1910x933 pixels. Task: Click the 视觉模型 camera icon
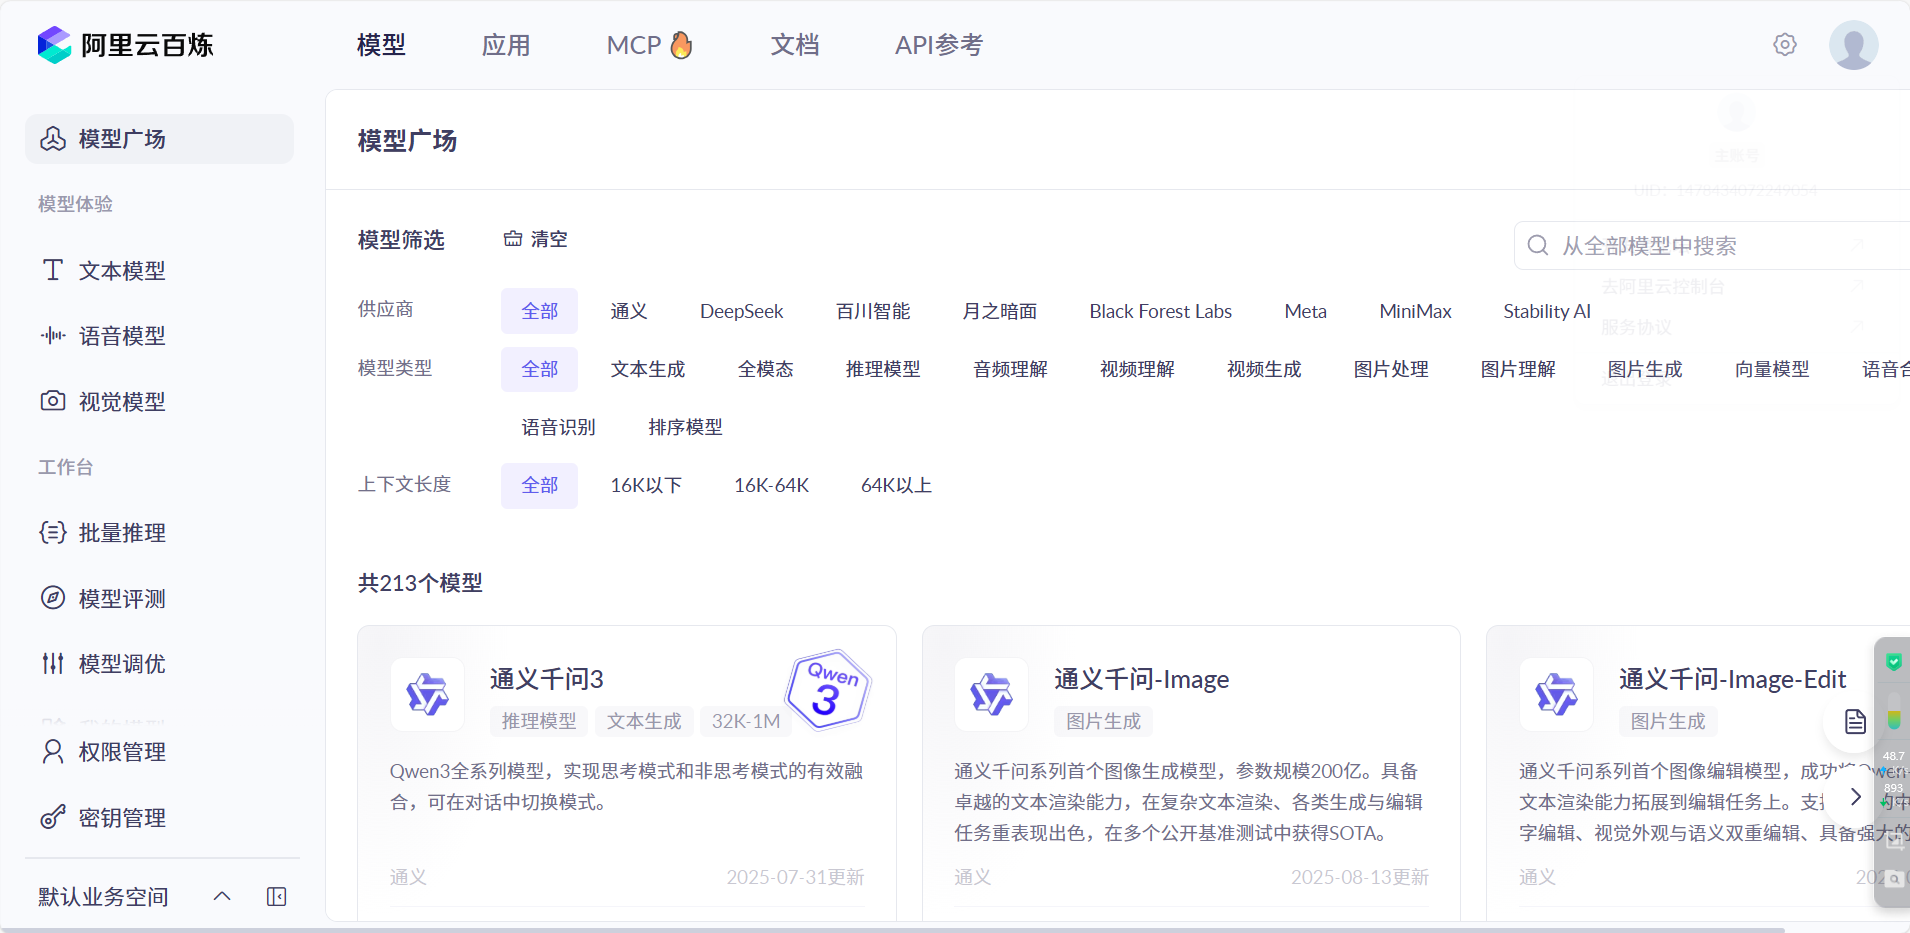pos(53,401)
